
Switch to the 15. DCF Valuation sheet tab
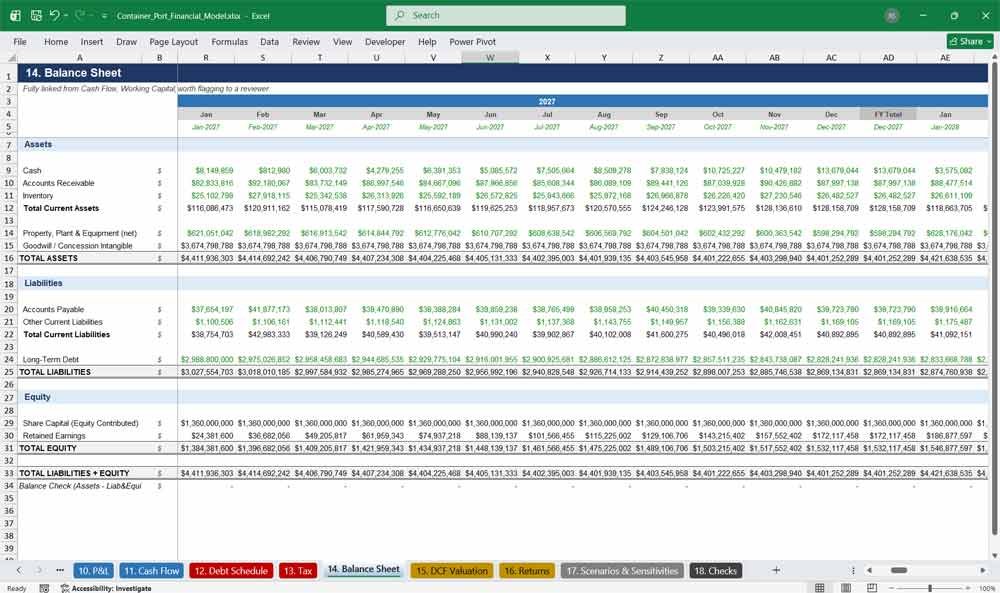pyautogui.click(x=452, y=571)
